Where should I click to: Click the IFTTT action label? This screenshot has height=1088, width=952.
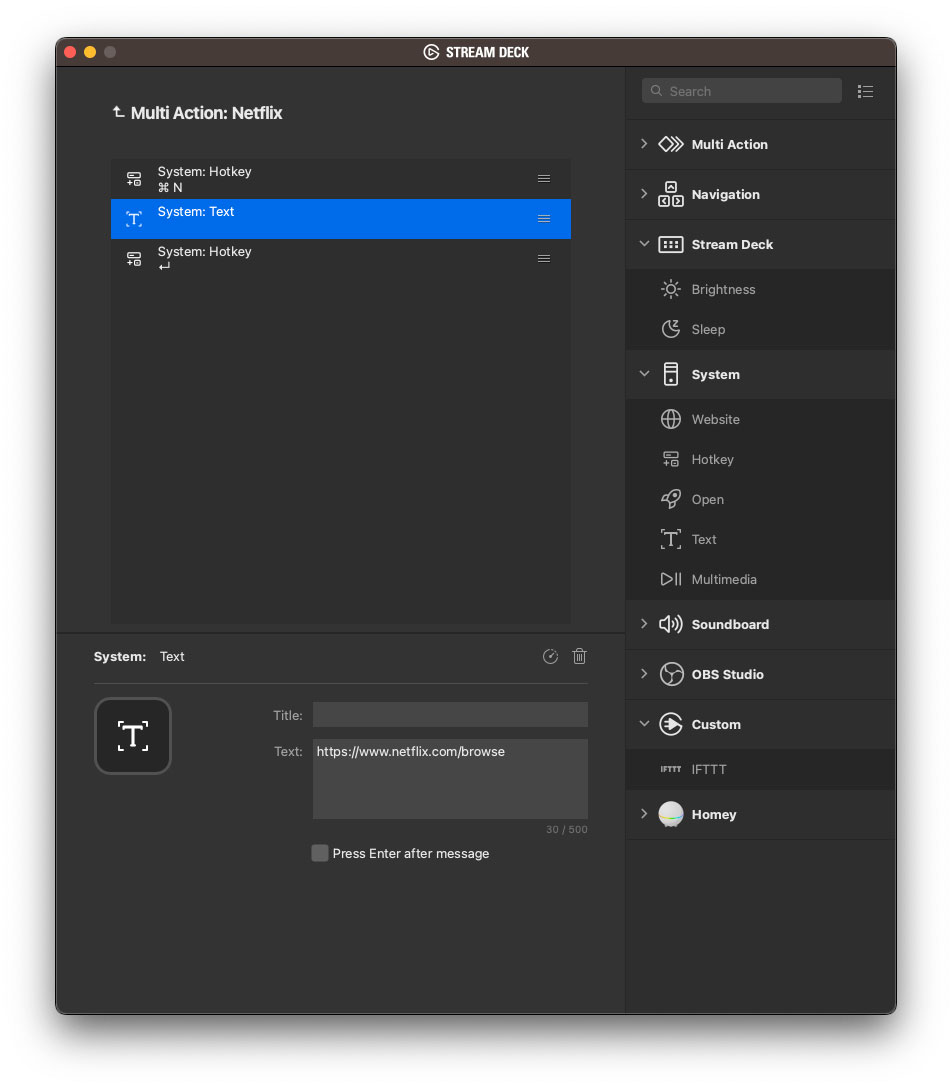pos(708,770)
